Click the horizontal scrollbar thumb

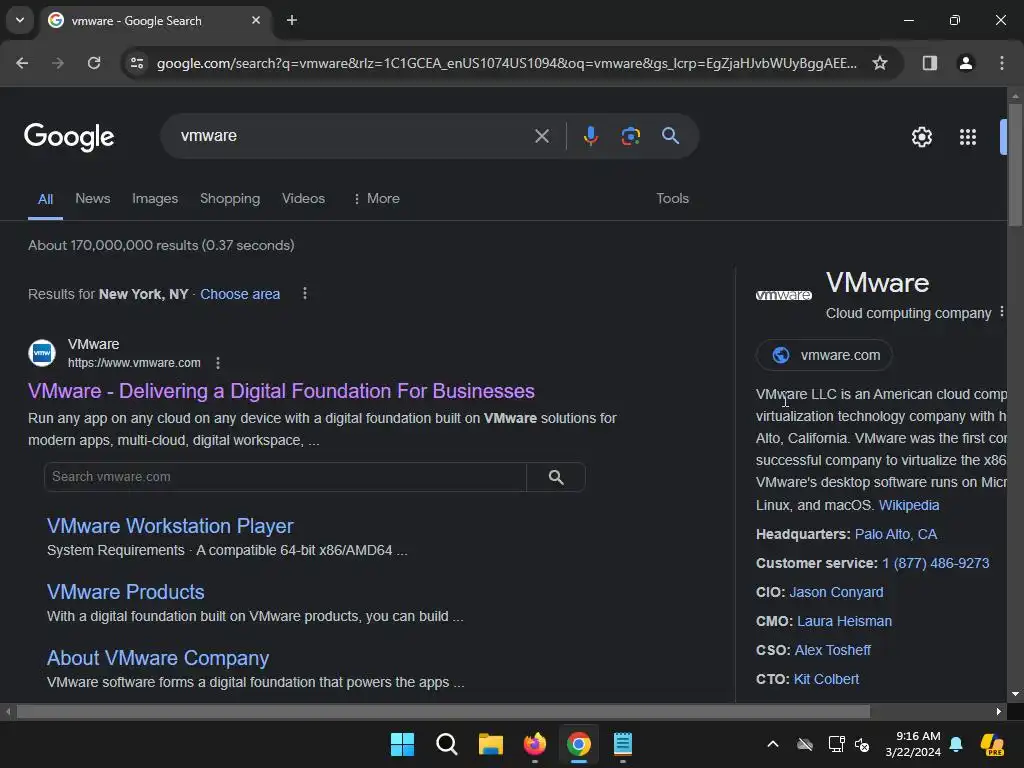[443, 711]
